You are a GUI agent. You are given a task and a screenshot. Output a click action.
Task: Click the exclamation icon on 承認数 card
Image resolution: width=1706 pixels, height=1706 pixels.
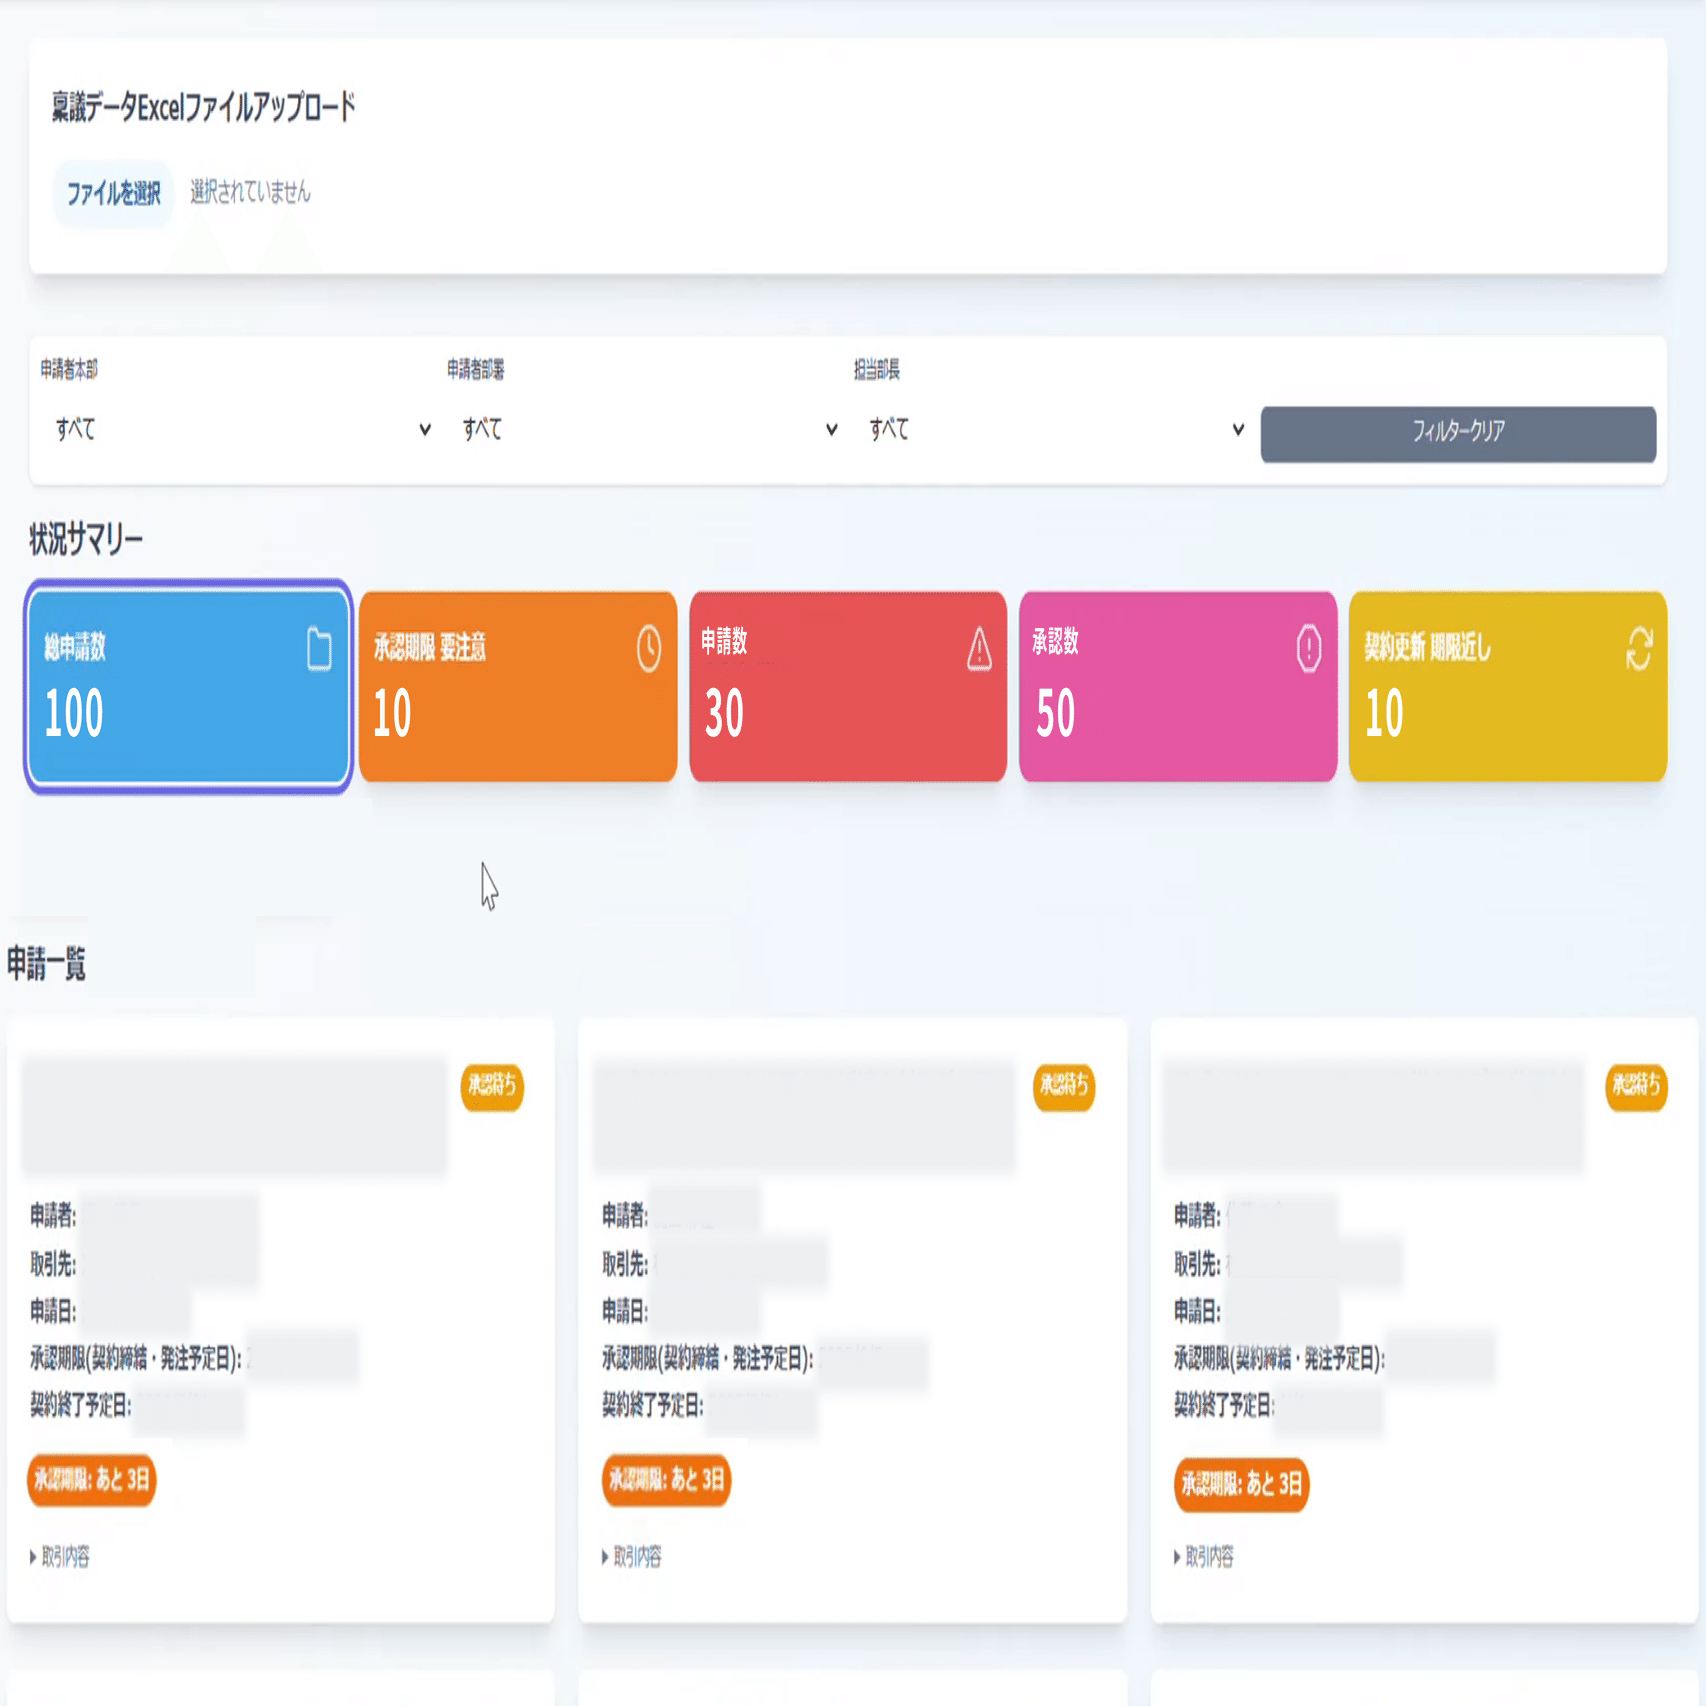[1309, 649]
